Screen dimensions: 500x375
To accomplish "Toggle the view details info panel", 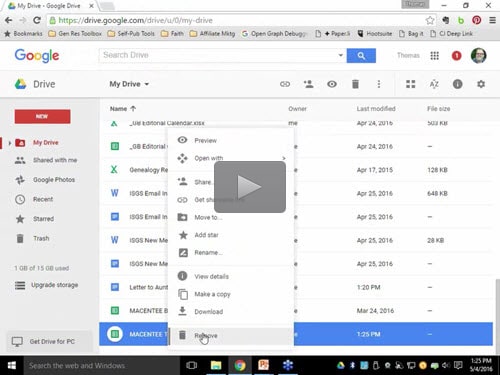I will [457, 84].
